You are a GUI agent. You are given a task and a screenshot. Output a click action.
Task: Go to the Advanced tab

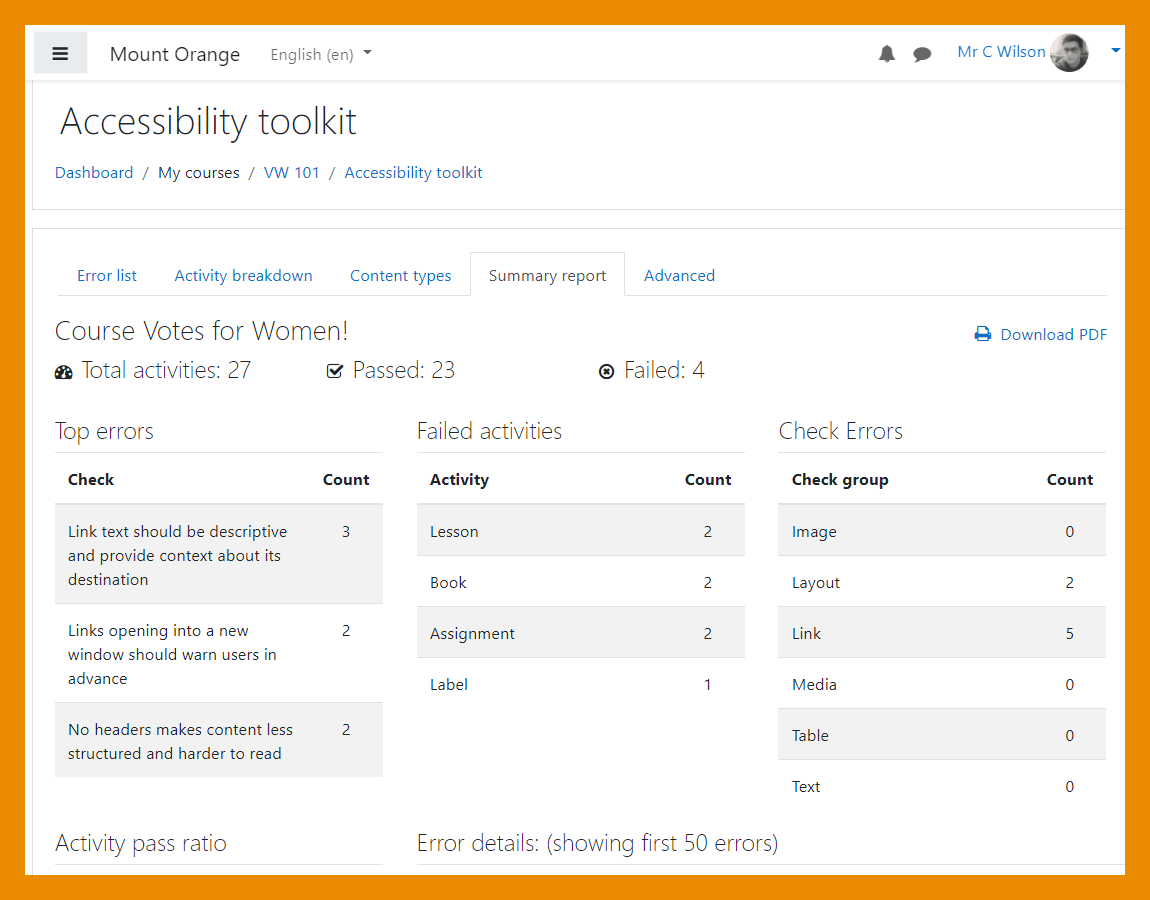click(679, 276)
